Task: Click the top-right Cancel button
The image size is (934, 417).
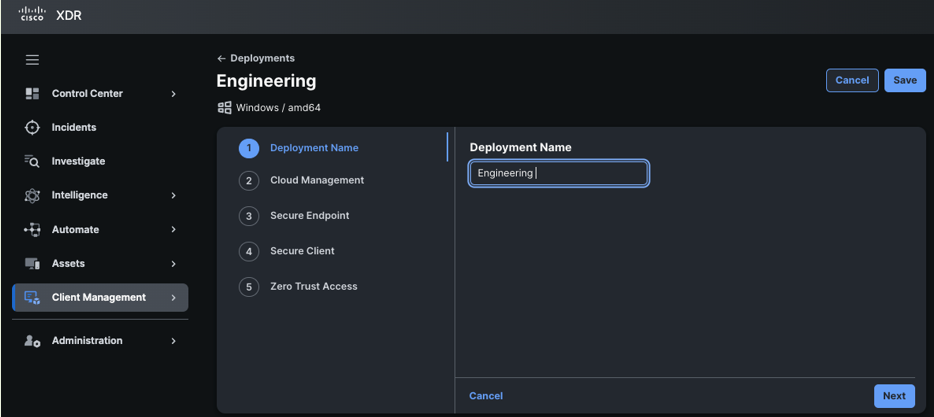Action: pyautogui.click(x=852, y=80)
